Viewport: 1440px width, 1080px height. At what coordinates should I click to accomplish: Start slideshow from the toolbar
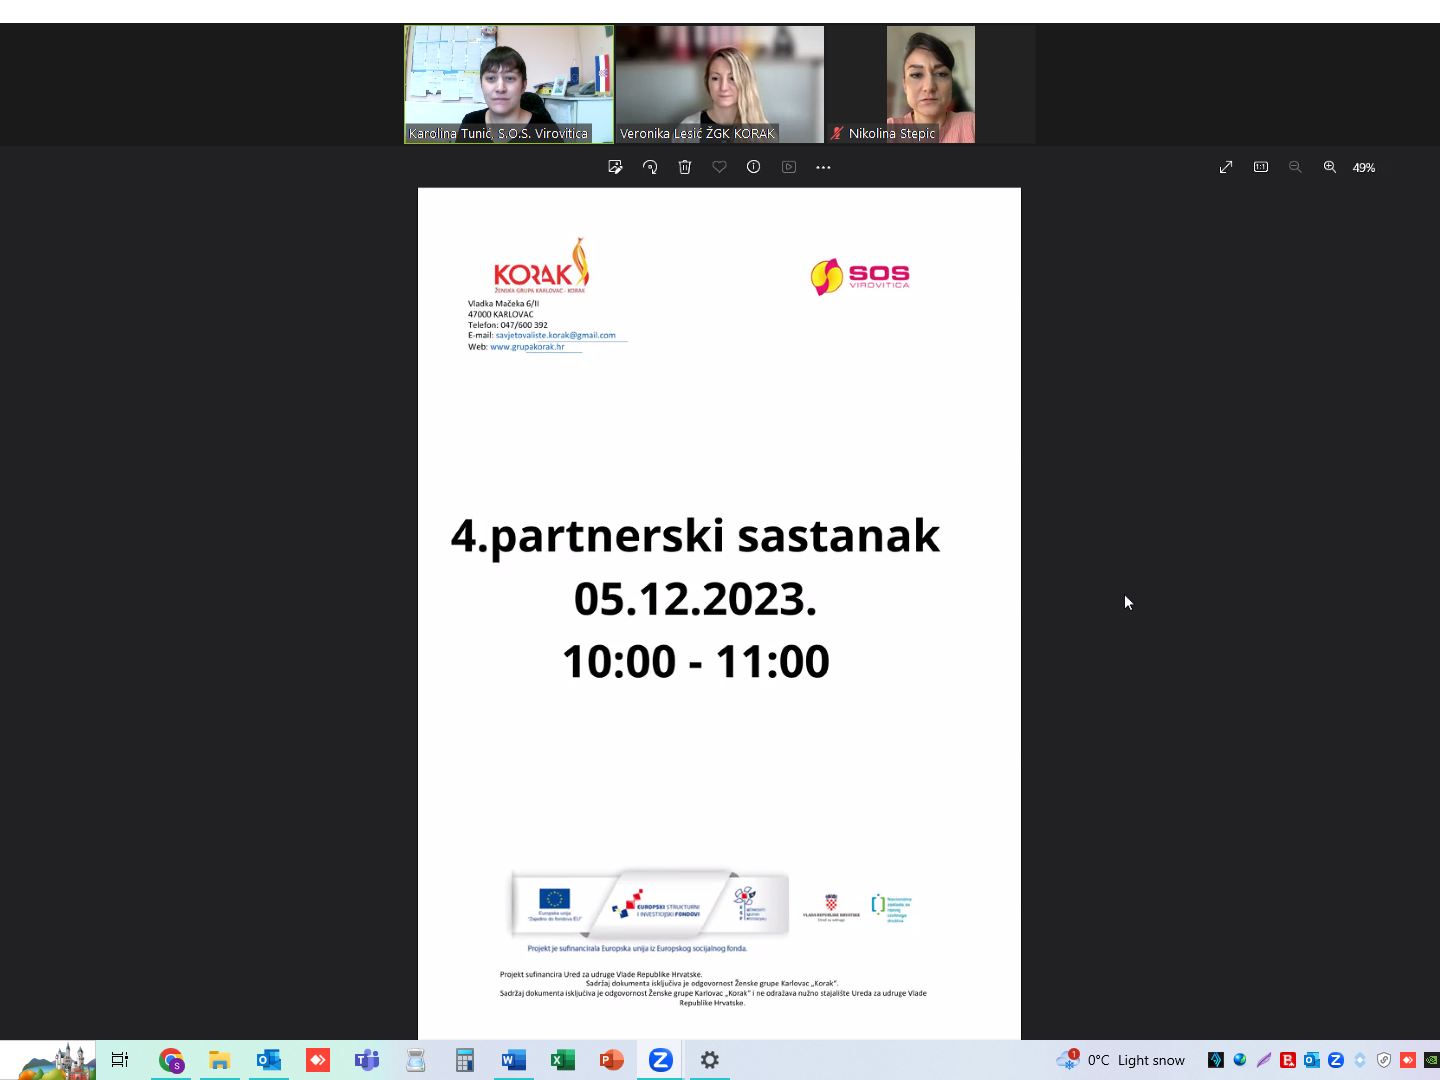[789, 167]
